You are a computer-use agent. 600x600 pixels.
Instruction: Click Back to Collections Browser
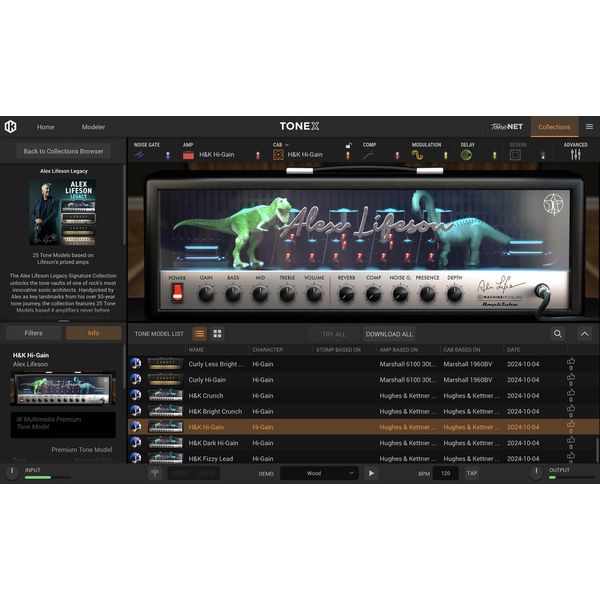click(64, 151)
